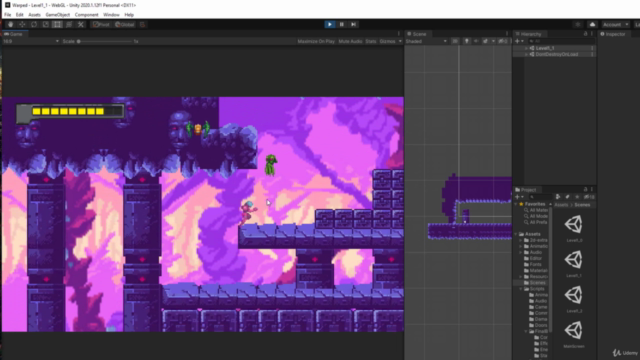Image resolution: width=640 pixels, height=360 pixels.
Task: Toggle 2D mode in Scene view
Action: point(455,41)
